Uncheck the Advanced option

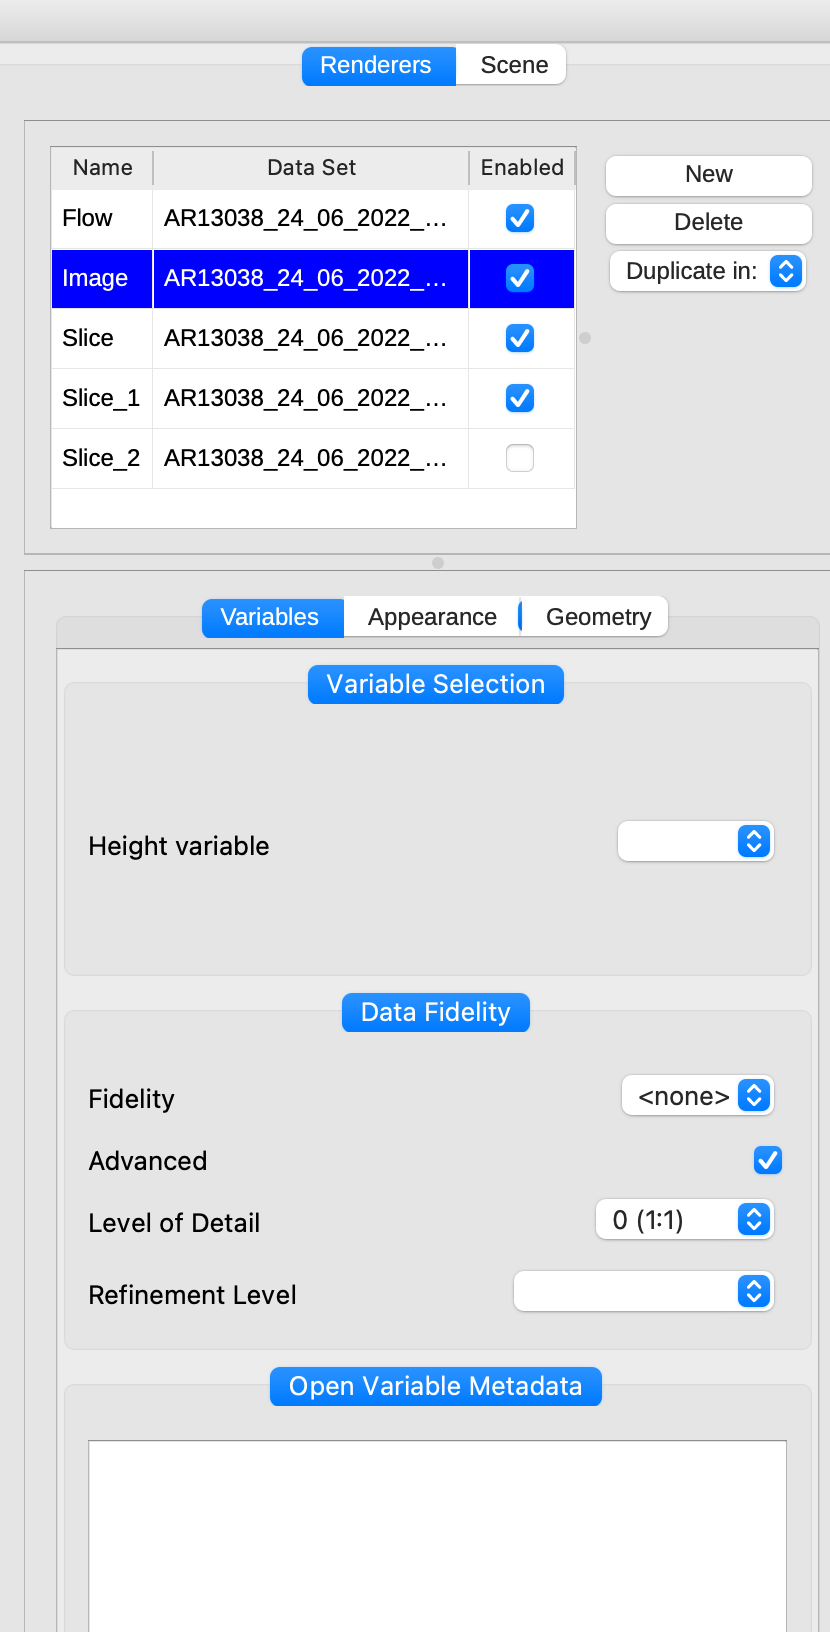[x=767, y=1160]
